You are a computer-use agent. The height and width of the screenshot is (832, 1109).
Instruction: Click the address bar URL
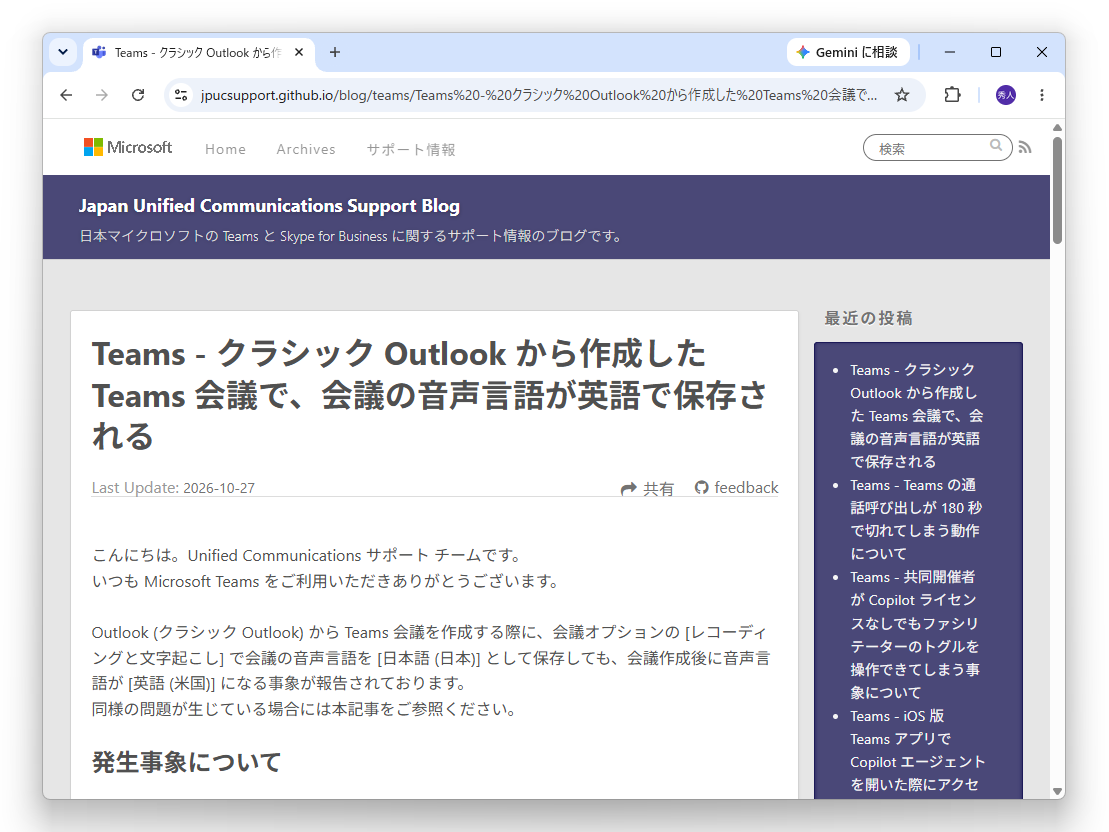(x=538, y=95)
